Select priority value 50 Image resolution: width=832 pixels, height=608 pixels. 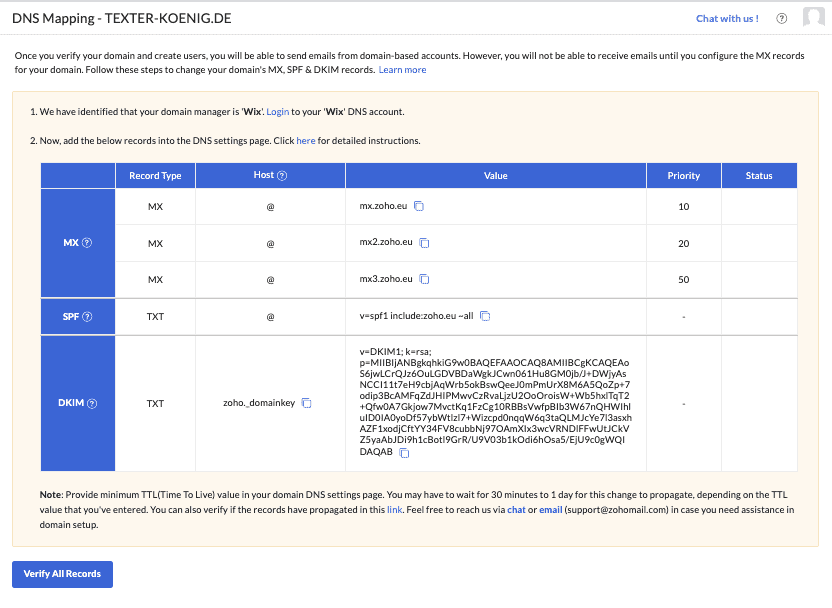(683, 280)
